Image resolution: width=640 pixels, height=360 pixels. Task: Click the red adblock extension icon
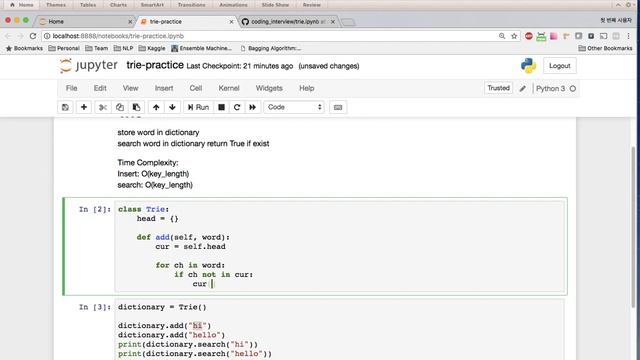529,36
